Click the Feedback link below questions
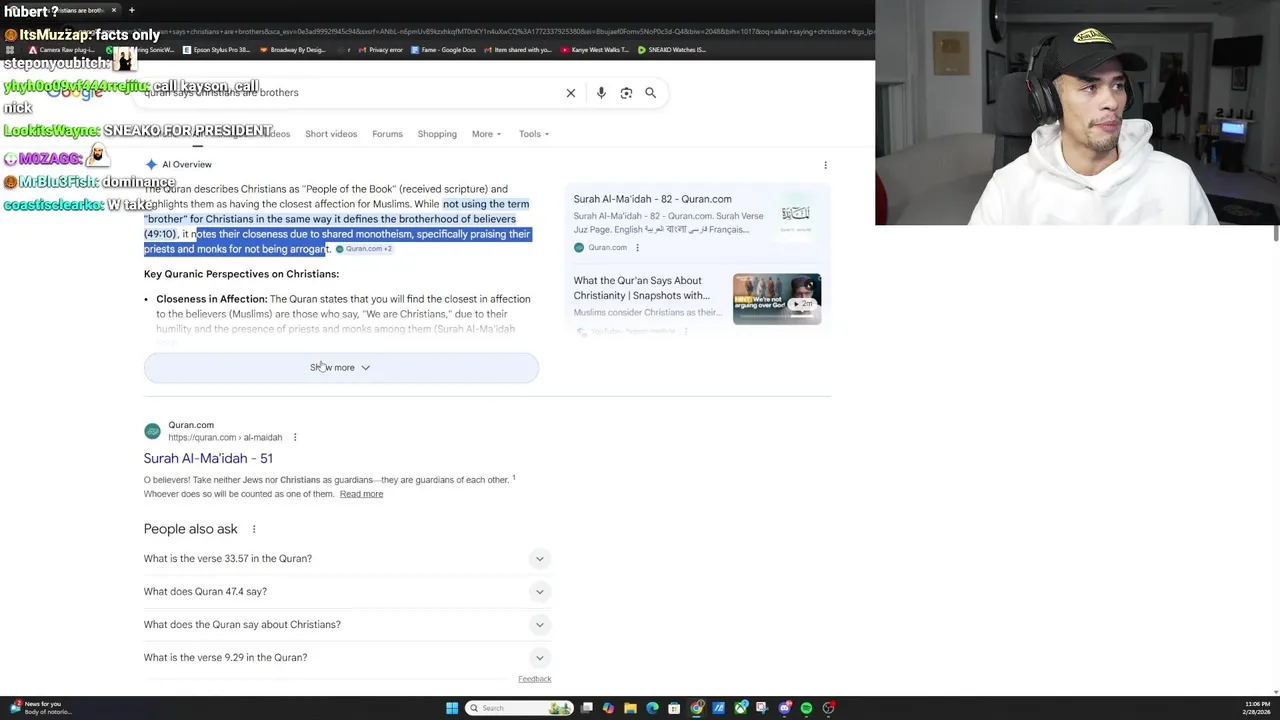1280x720 pixels. pos(534,679)
